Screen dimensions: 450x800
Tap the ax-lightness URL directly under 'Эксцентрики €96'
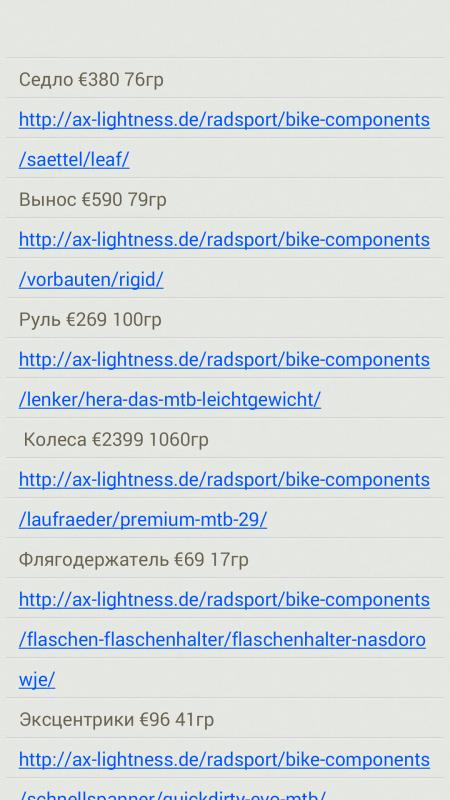pyautogui.click(x=224, y=760)
